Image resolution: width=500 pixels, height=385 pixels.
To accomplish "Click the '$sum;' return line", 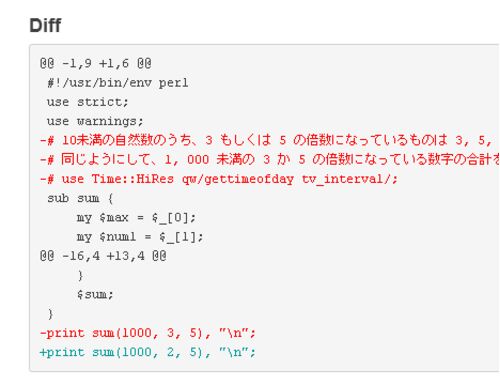I will [x=95, y=295].
